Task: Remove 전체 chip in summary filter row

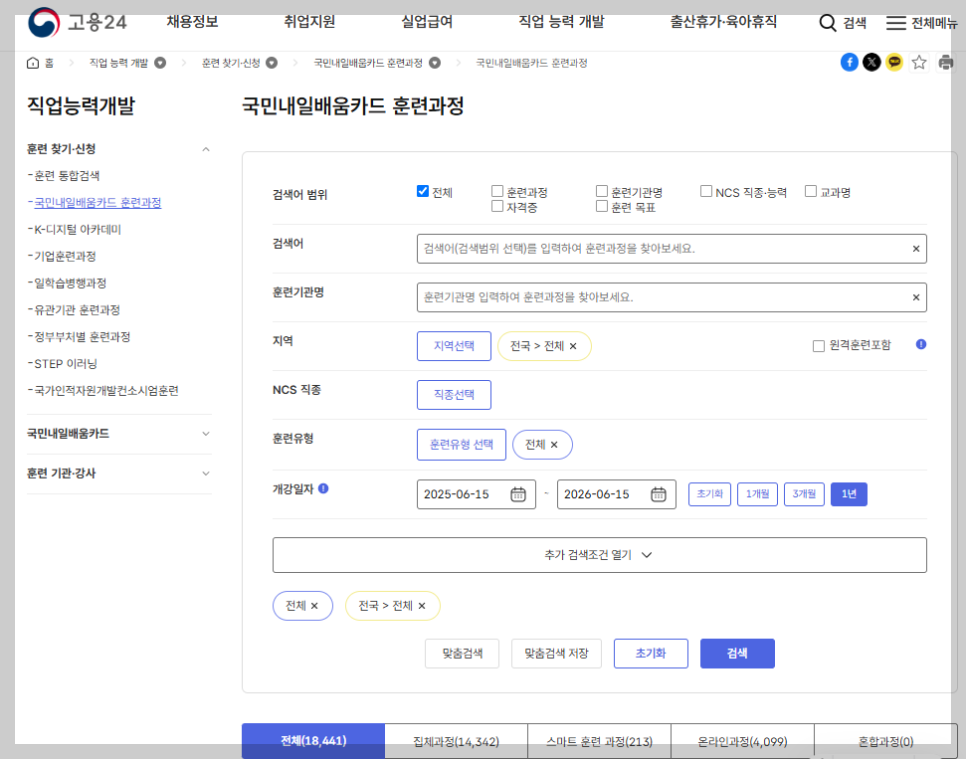Action: pos(314,606)
